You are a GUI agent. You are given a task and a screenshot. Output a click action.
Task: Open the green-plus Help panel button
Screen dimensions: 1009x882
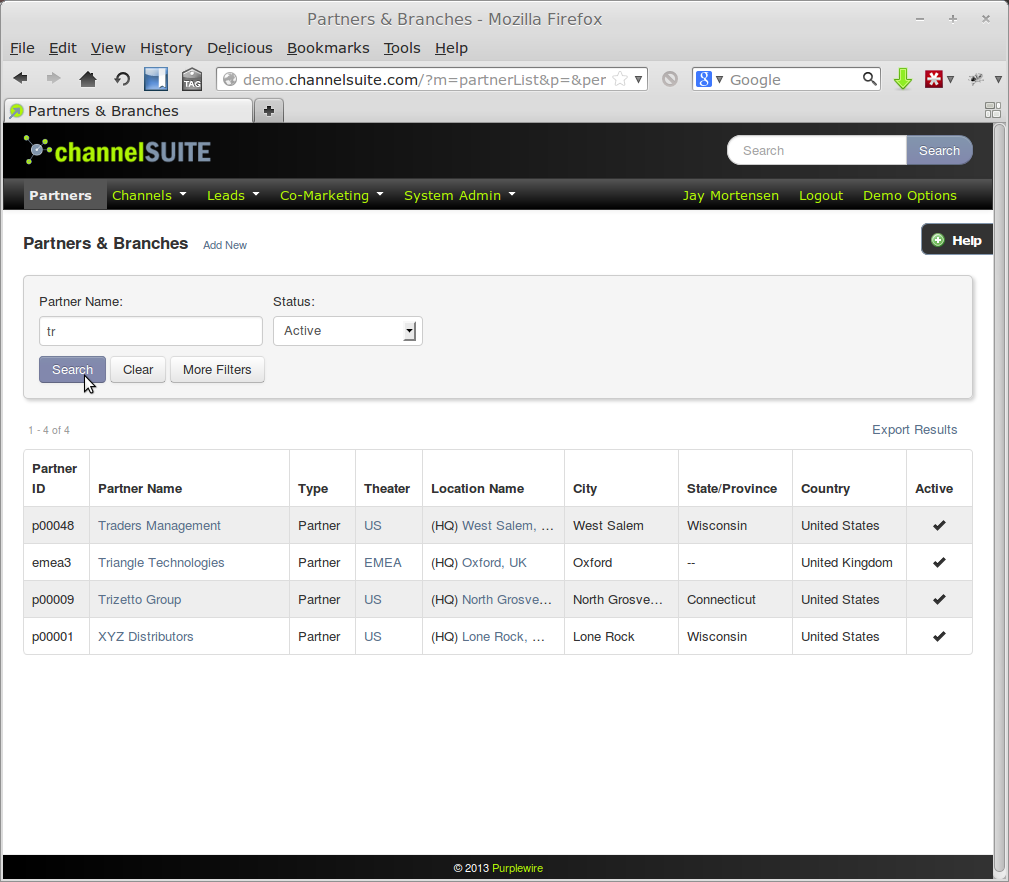[957, 240]
